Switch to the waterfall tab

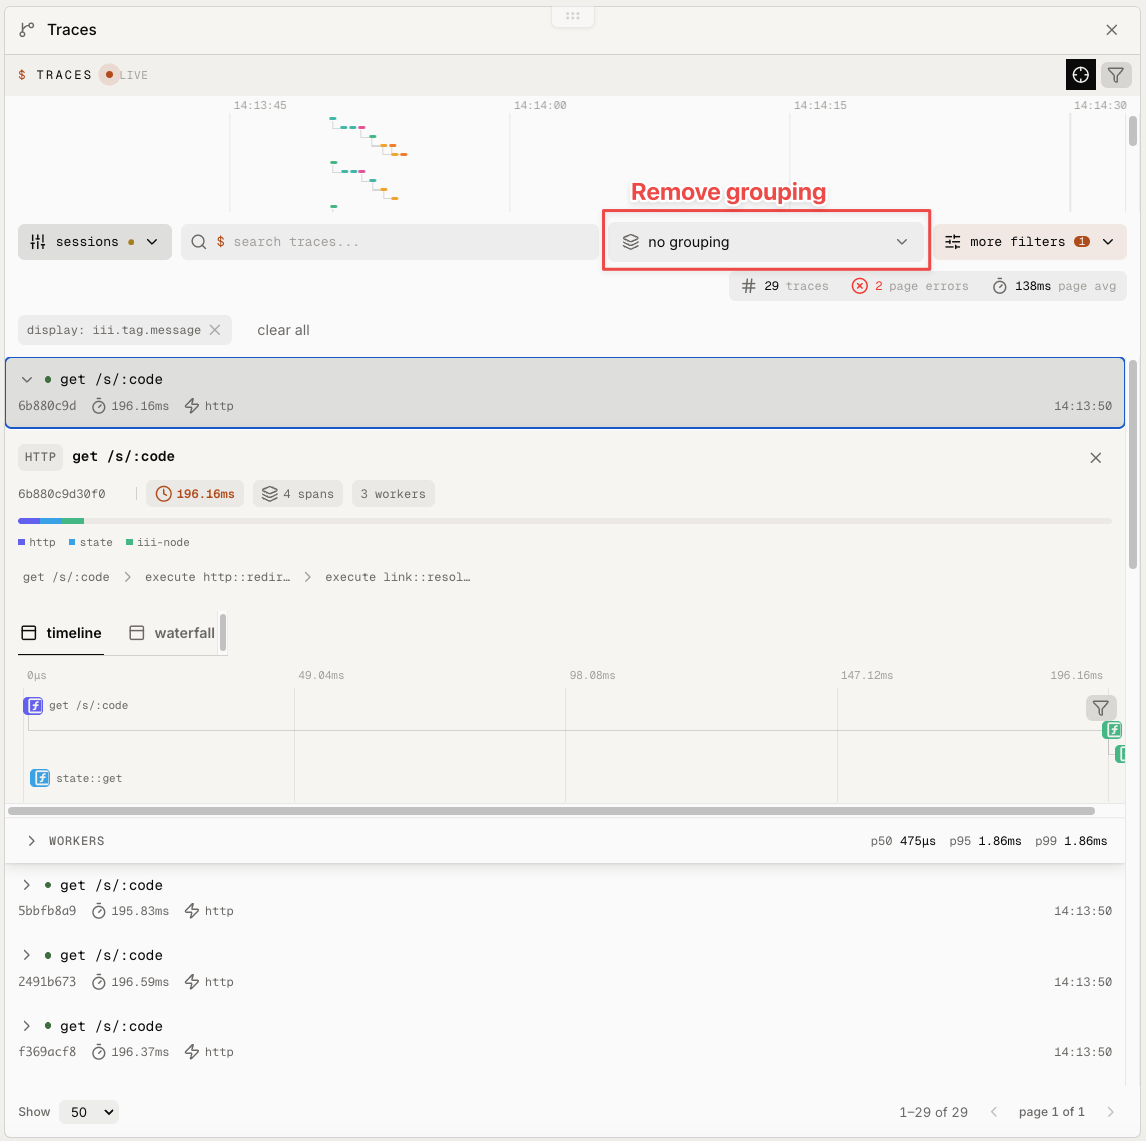pyautogui.click(x=172, y=633)
